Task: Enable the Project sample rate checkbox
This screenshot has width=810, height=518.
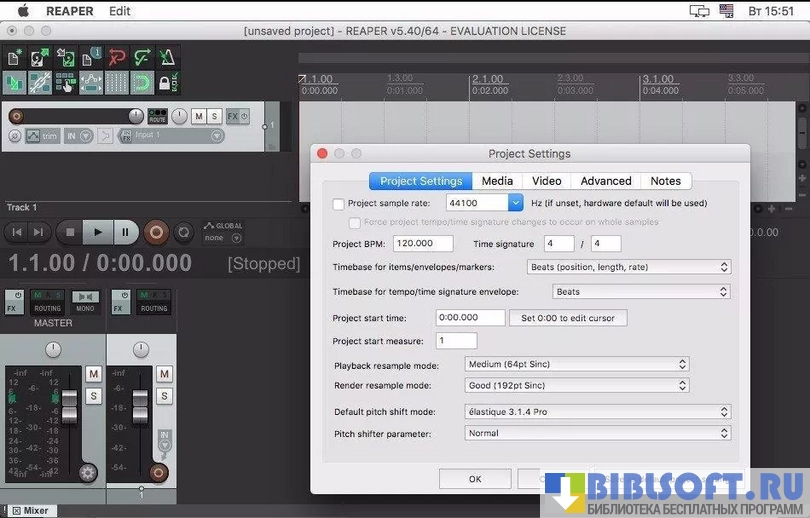Action: tap(338, 204)
